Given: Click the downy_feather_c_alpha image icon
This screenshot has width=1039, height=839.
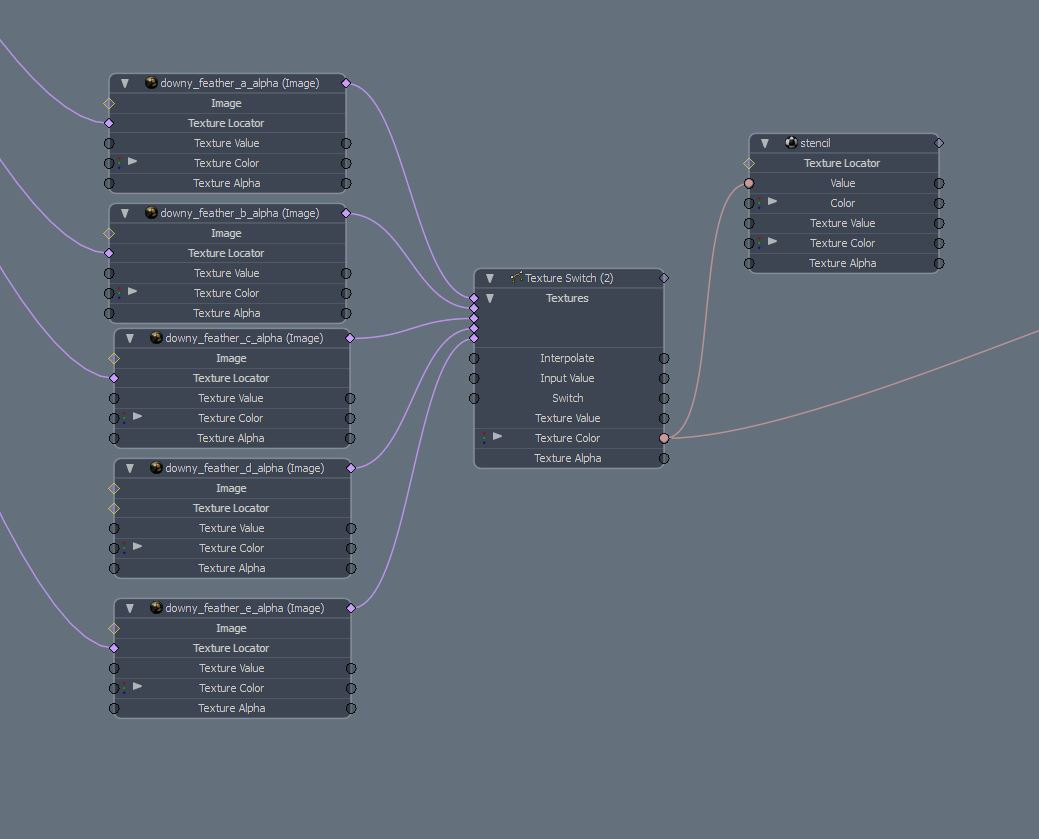Looking at the screenshot, I should tap(156, 338).
